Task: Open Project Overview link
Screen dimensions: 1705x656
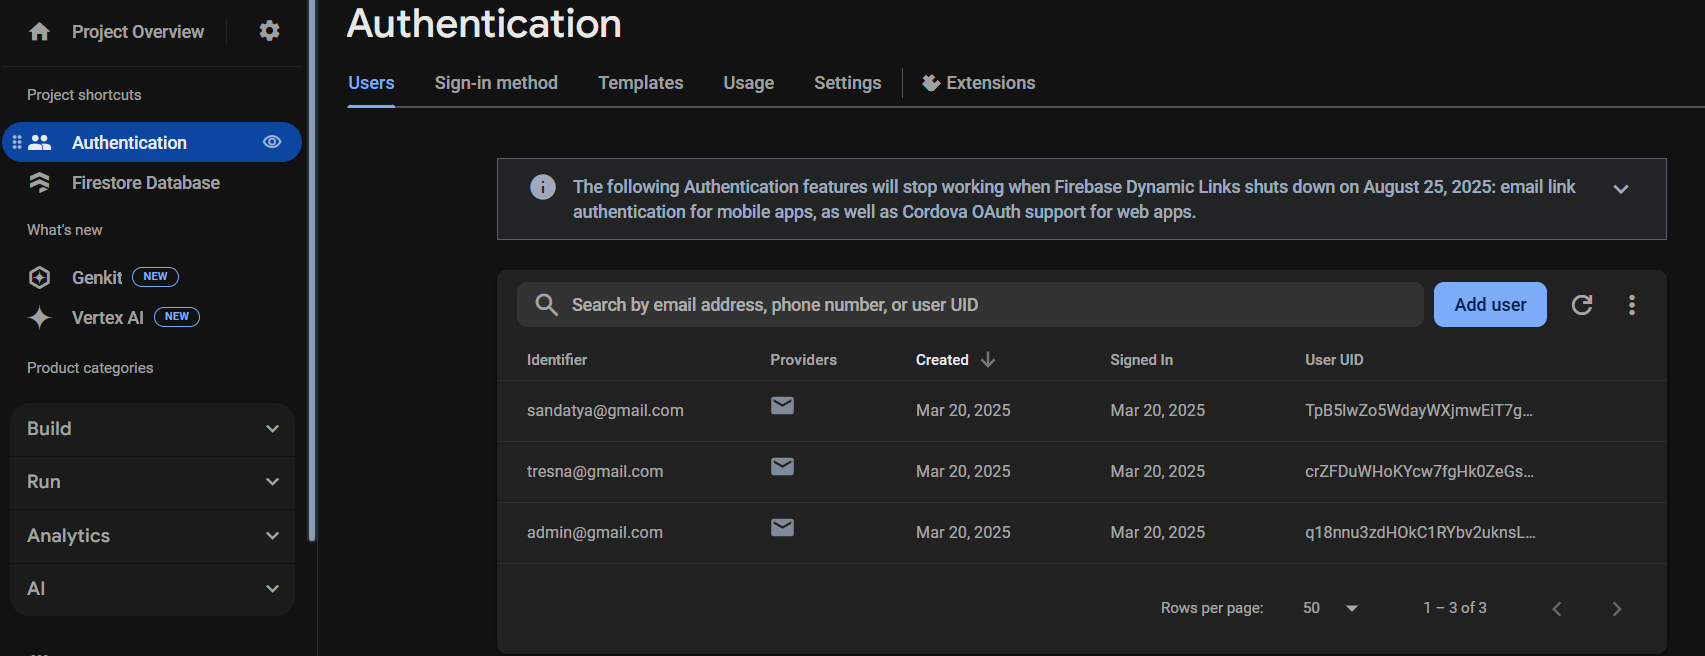Action: tap(138, 32)
